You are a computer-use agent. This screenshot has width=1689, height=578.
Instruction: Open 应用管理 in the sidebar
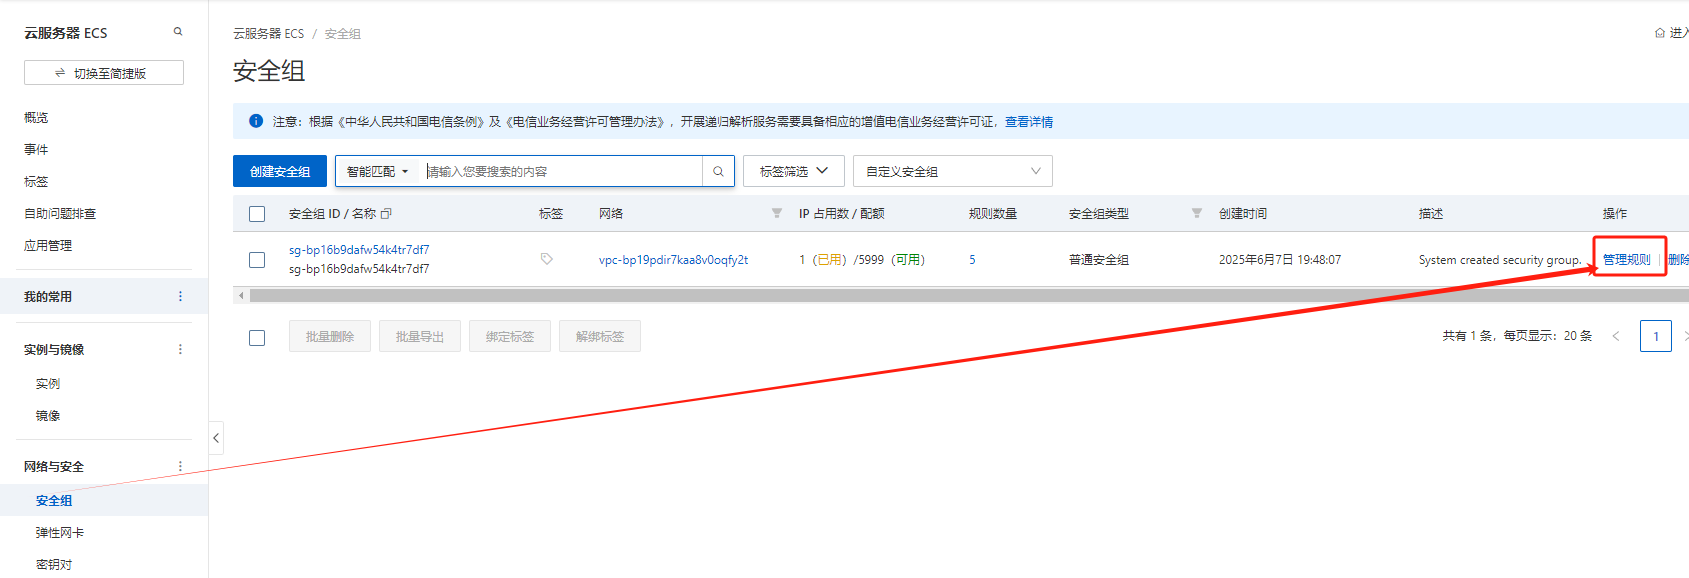(48, 245)
